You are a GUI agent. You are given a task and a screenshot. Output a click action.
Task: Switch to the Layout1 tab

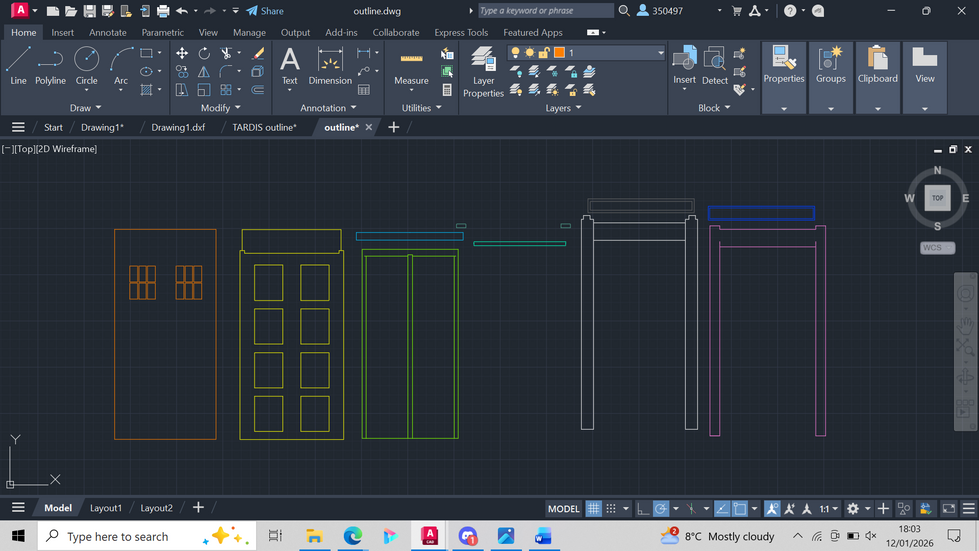coord(106,508)
